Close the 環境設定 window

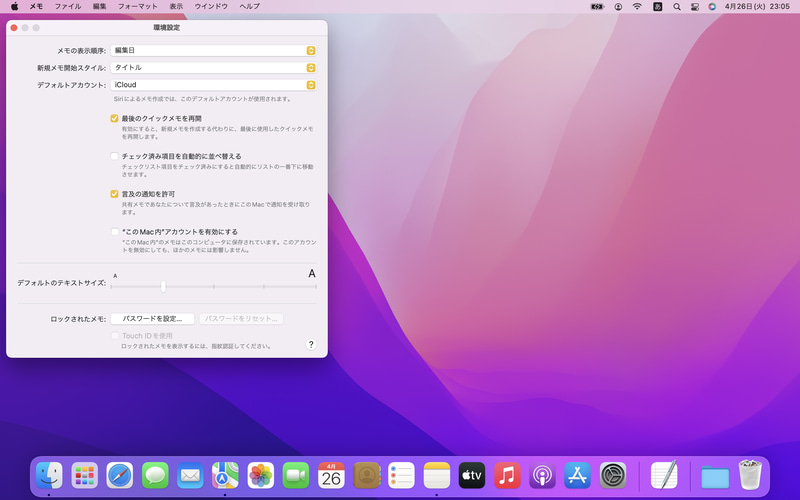[x=14, y=28]
